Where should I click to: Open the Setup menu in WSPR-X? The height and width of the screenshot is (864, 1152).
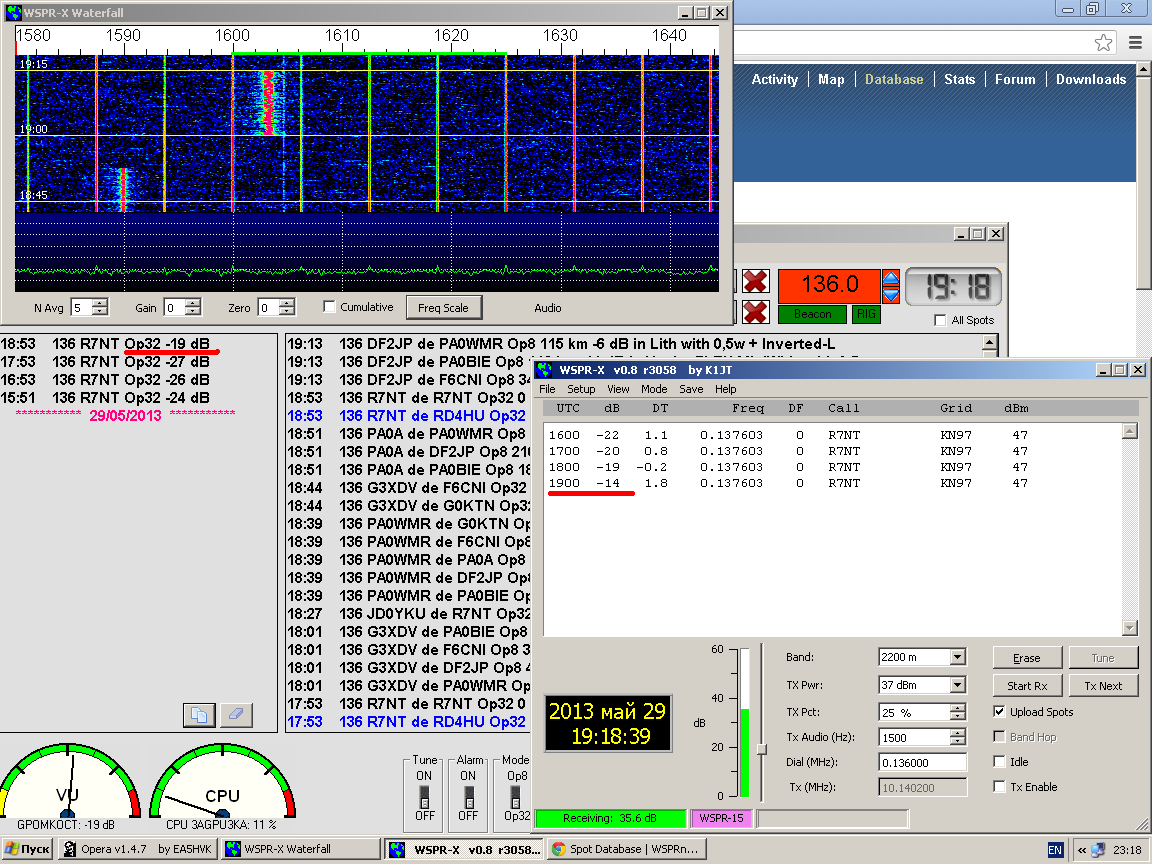tap(581, 389)
